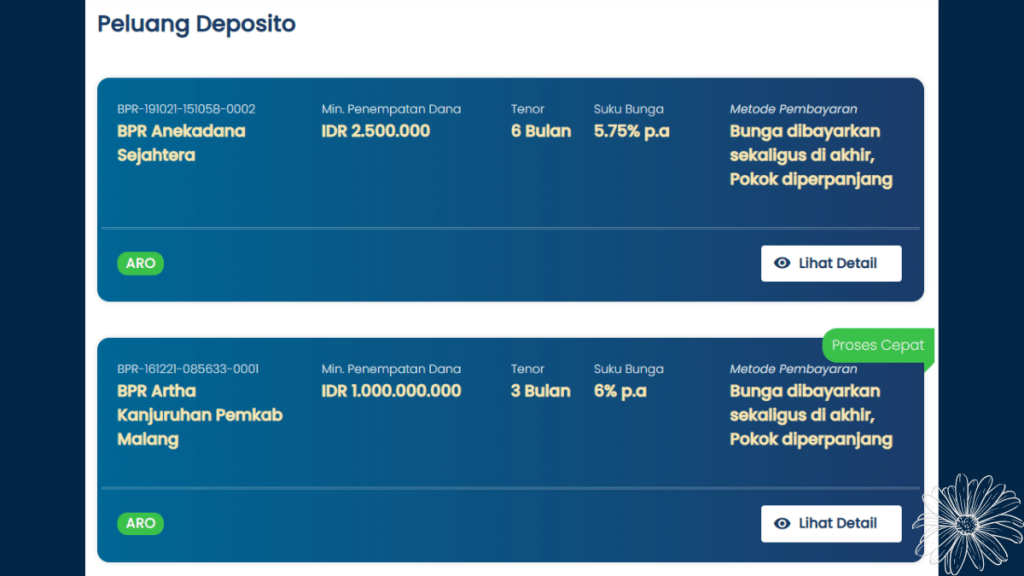
Task: Click the Peluang Deposito heading
Action: tap(196, 24)
